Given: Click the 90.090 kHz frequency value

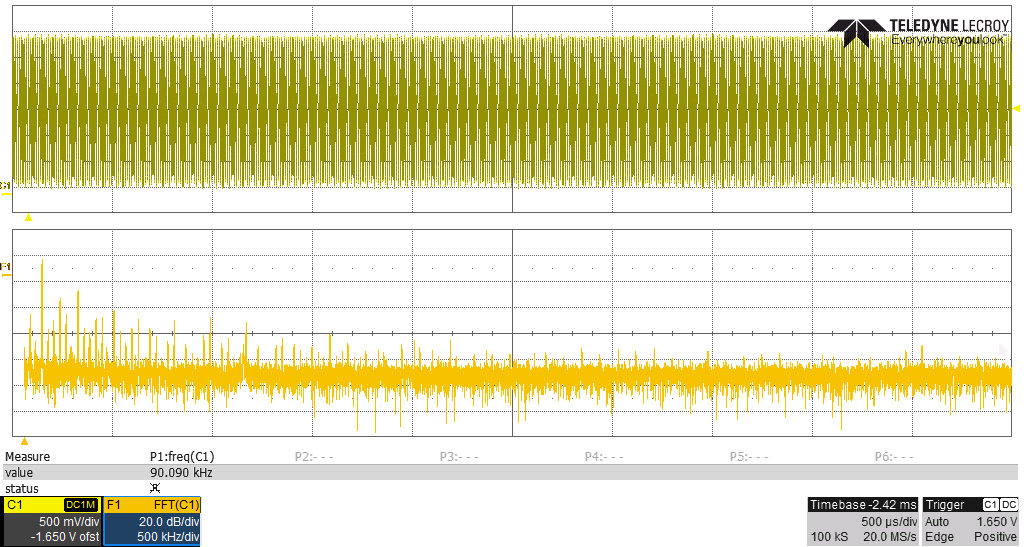Looking at the screenshot, I should [x=181, y=472].
